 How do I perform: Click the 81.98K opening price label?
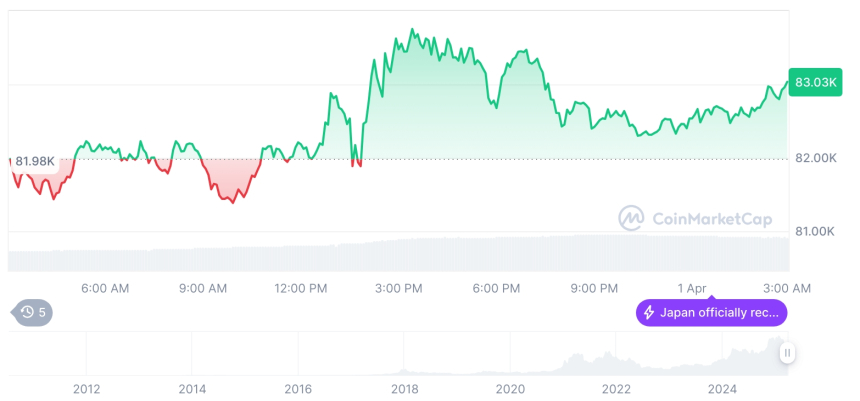coord(35,161)
